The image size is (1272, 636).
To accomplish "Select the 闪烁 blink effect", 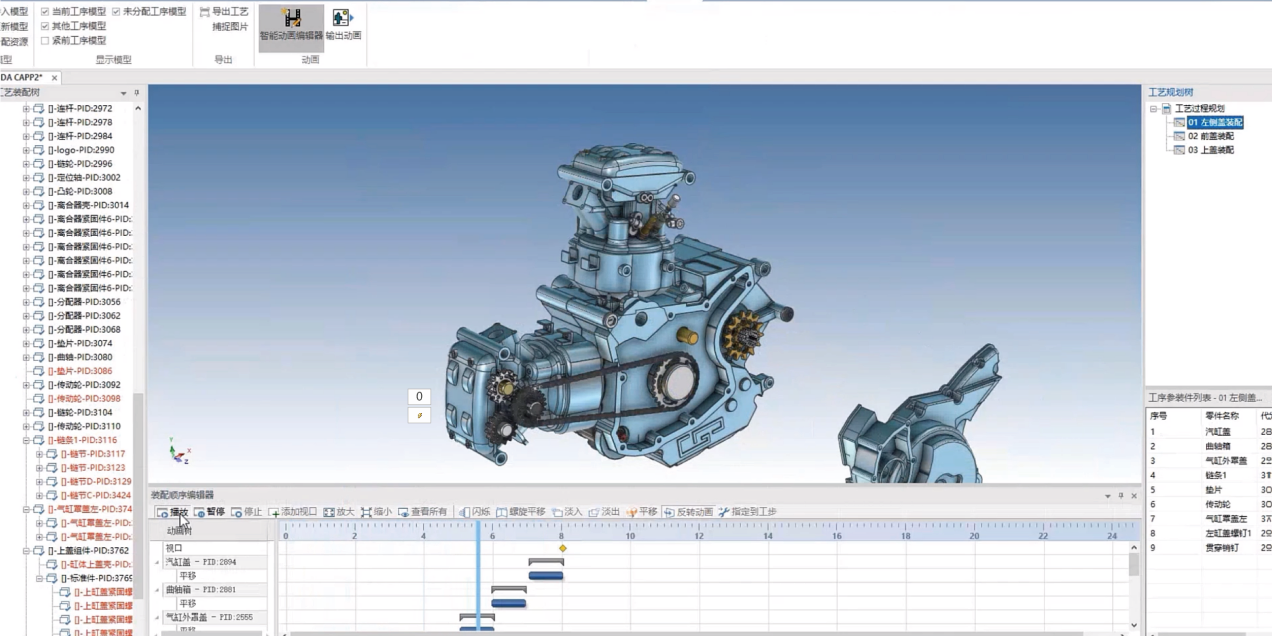I will [474, 512].
